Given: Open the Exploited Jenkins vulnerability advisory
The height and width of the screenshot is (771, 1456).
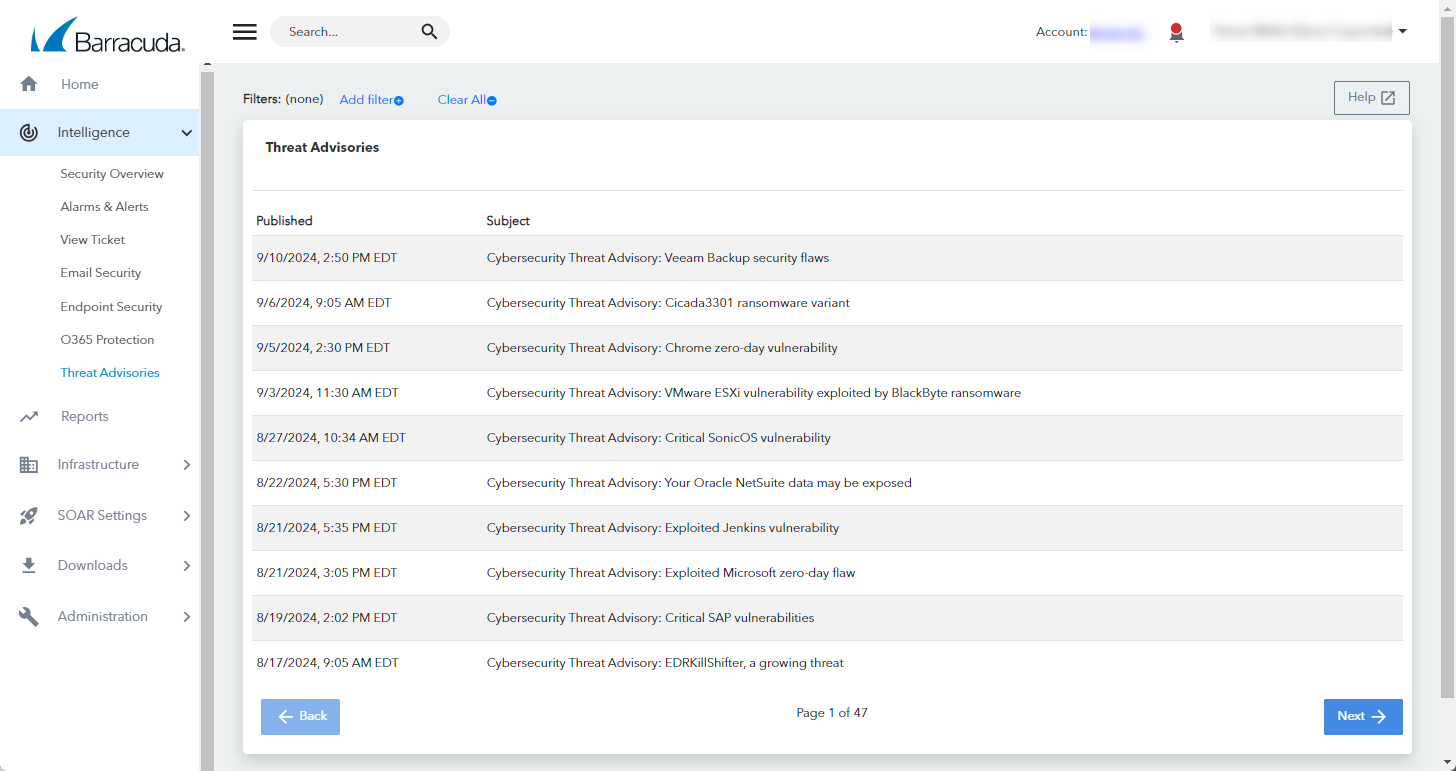Looking at the screenshot, I should click(x=663, y=528).
